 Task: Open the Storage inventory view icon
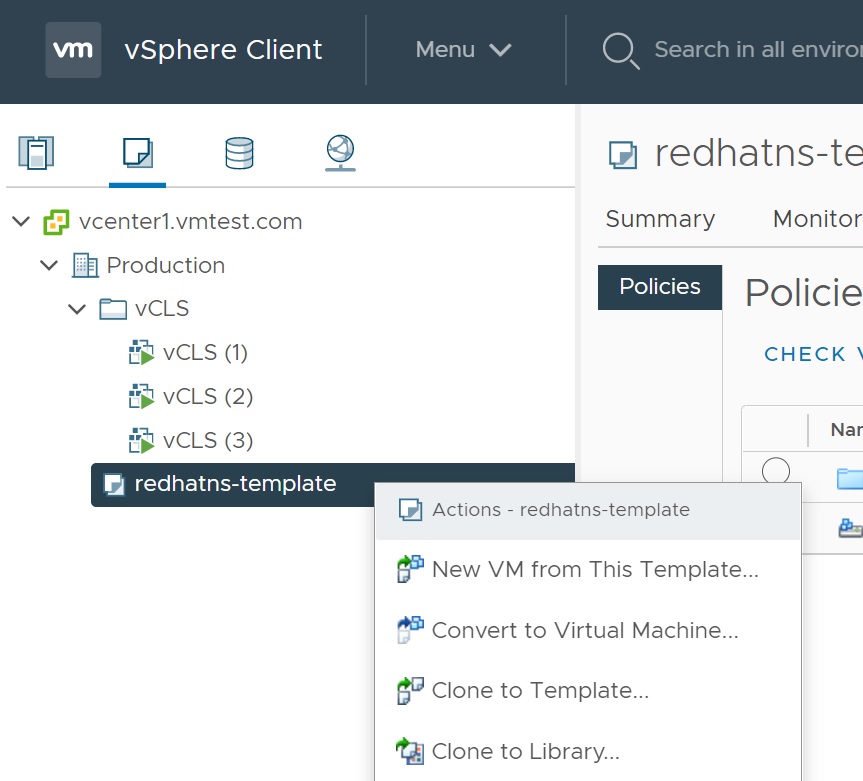point(239,153)
